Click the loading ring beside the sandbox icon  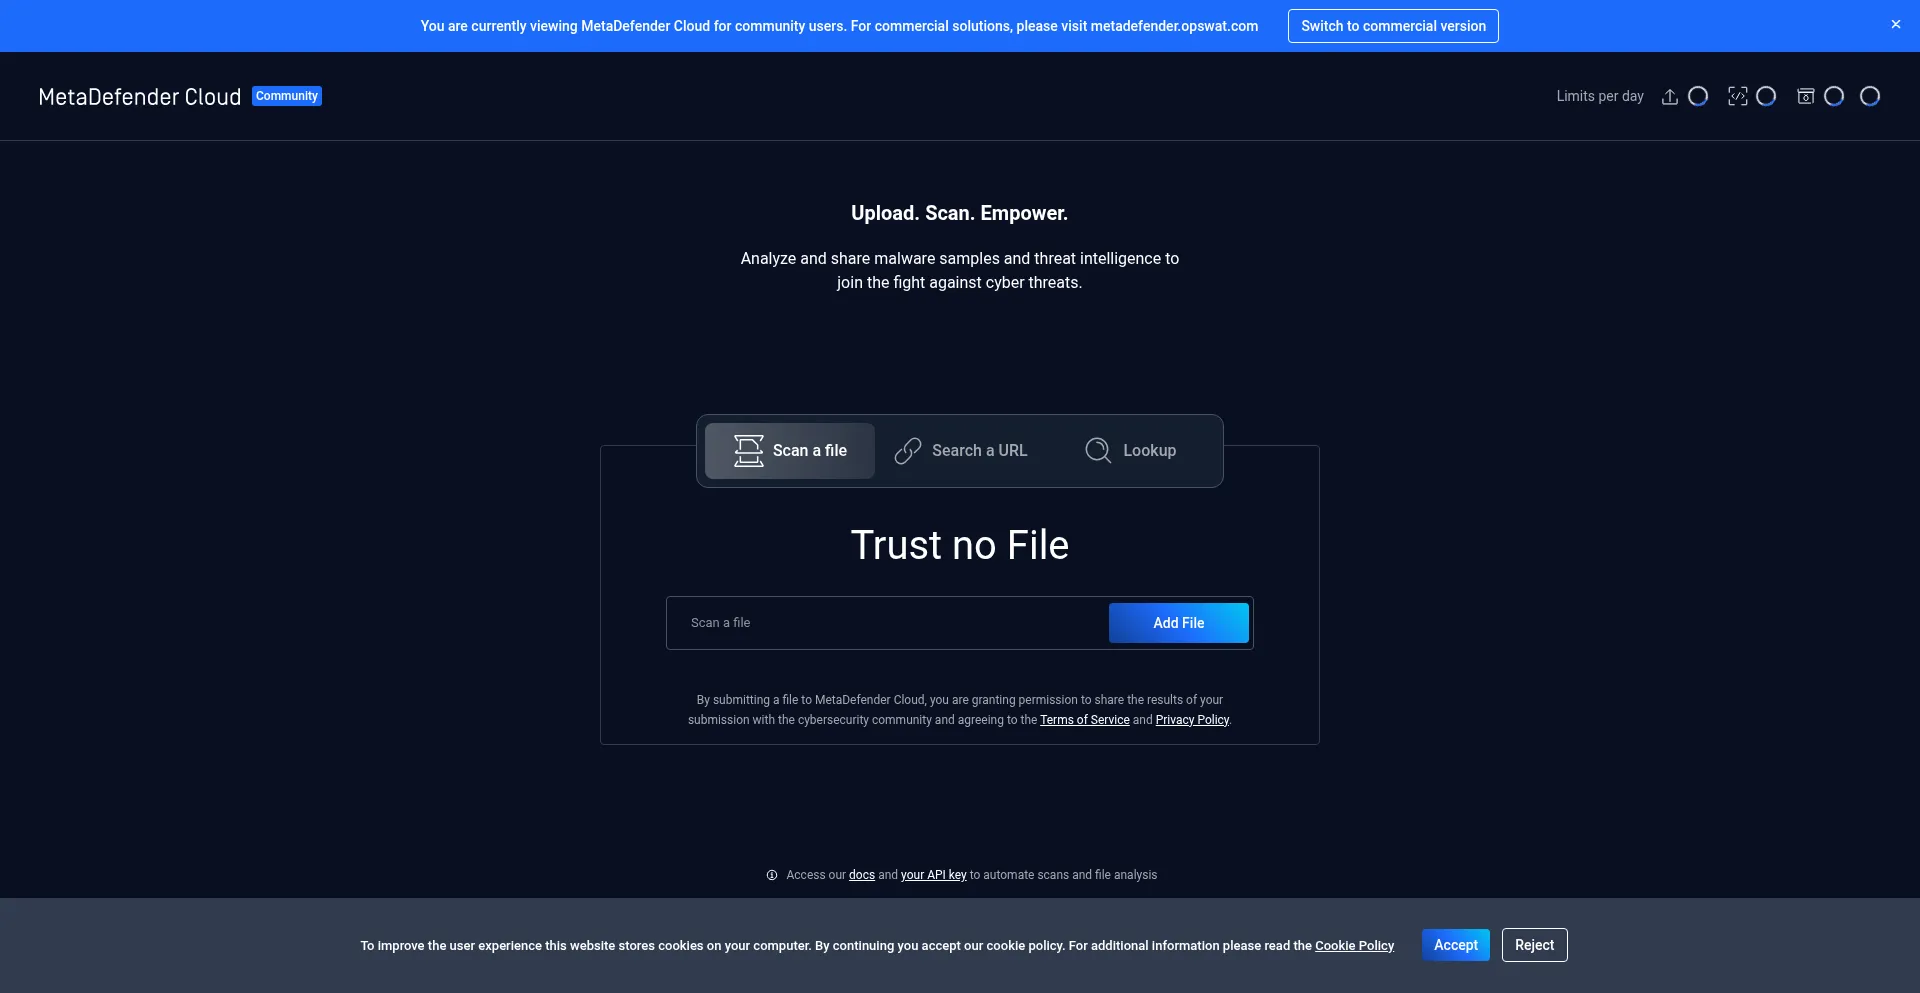[x=1834, y=96]
